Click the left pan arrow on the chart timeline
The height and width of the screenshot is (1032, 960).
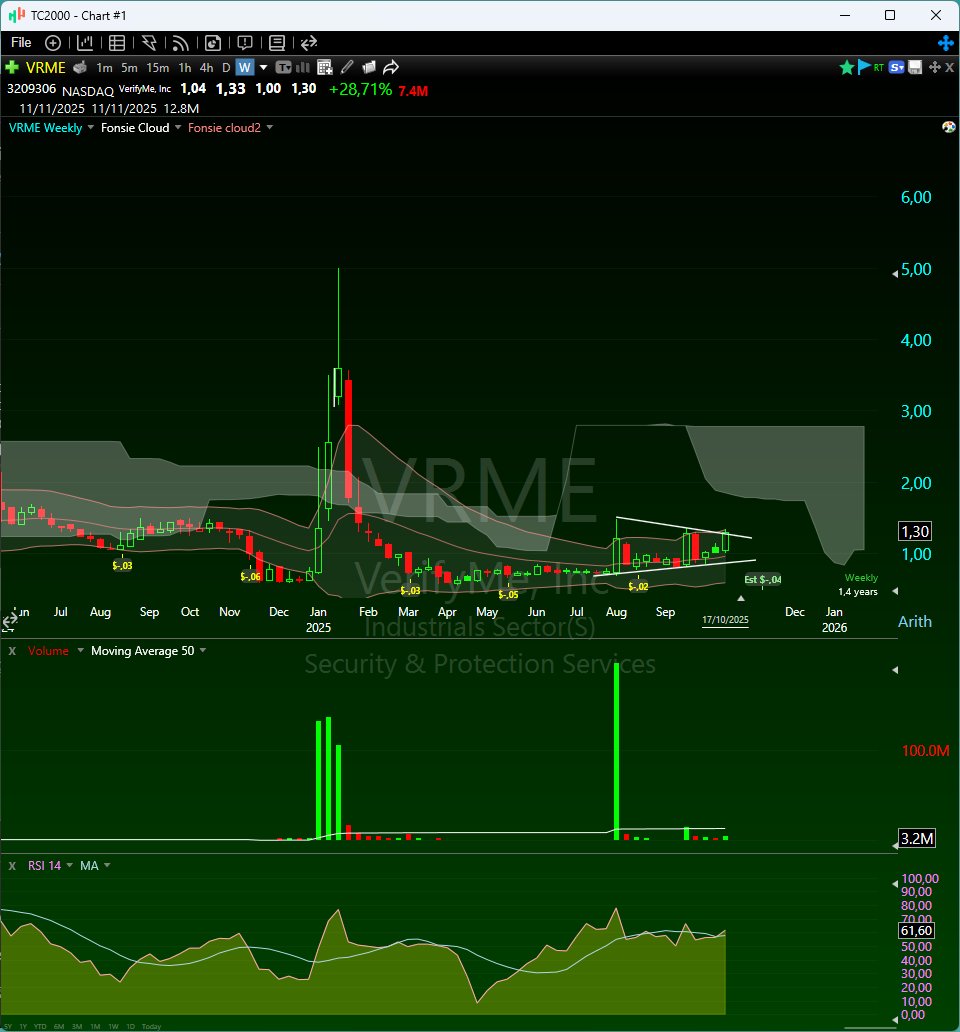pyautogui.click(x=9, y=620)
